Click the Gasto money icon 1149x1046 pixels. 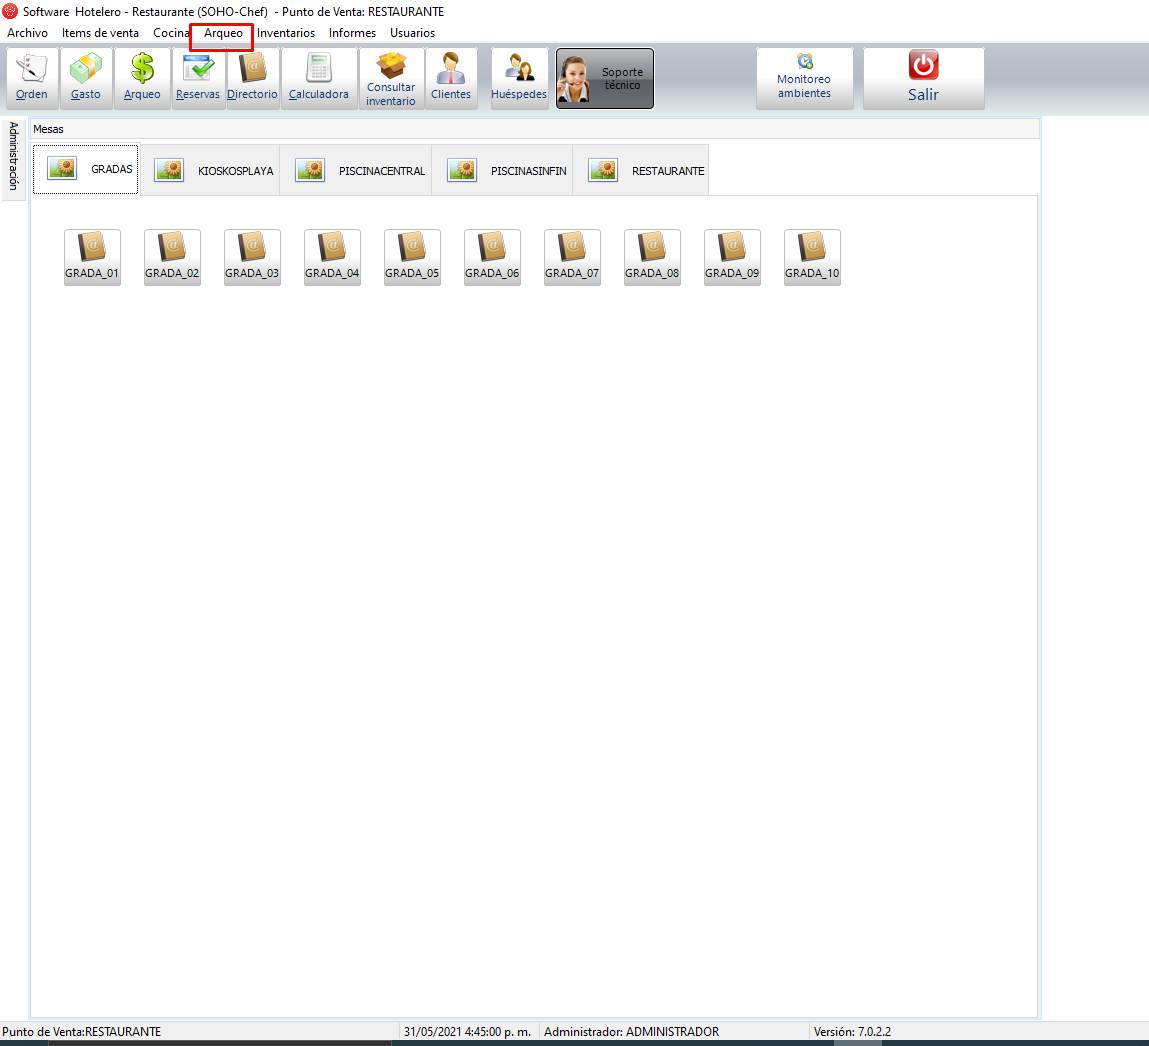pos(86,78)
